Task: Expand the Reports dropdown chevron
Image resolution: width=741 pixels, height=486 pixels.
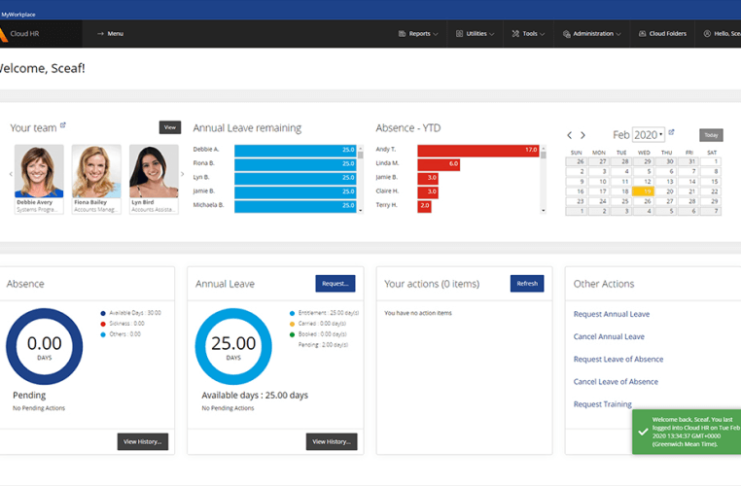Action: click(x=436, y=34)
